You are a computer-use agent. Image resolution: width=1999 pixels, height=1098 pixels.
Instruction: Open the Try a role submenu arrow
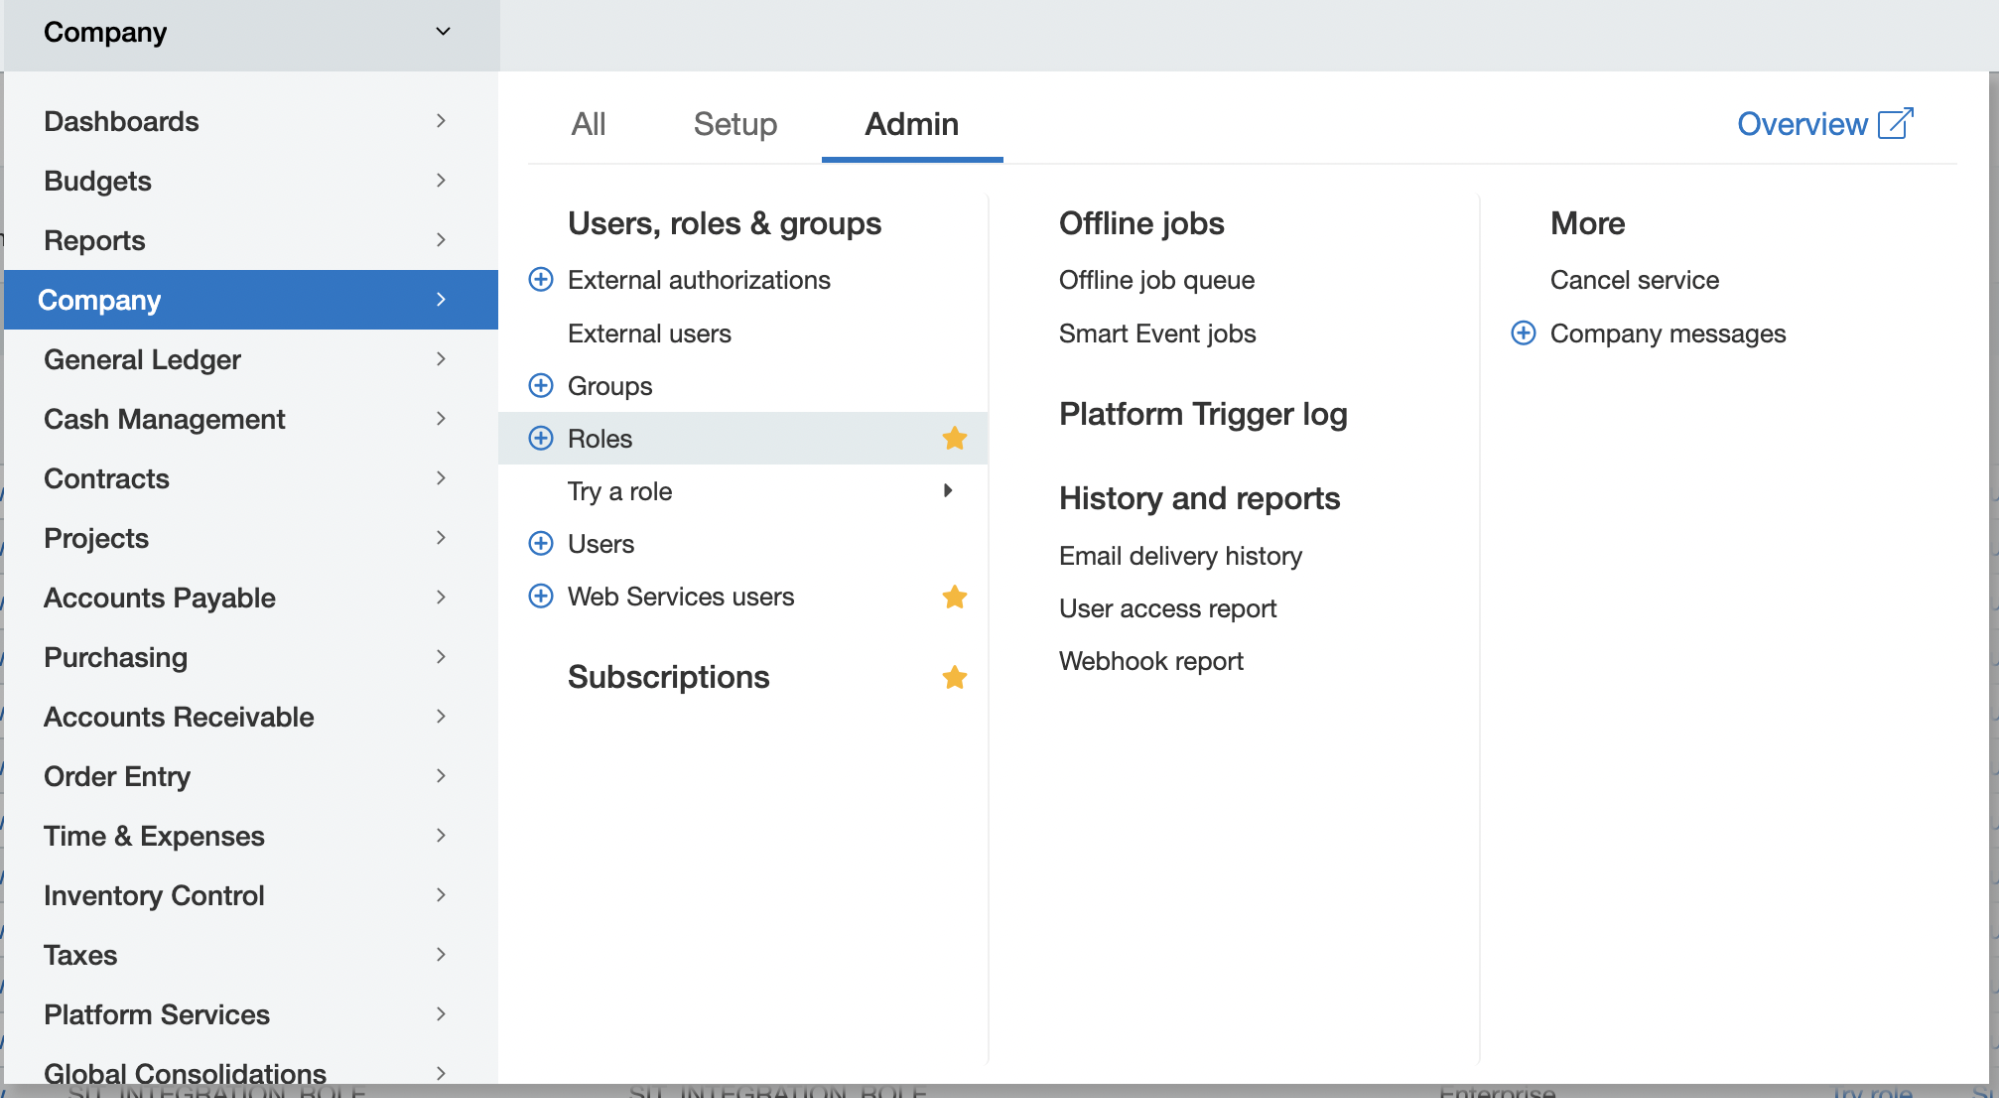point(948,491)
